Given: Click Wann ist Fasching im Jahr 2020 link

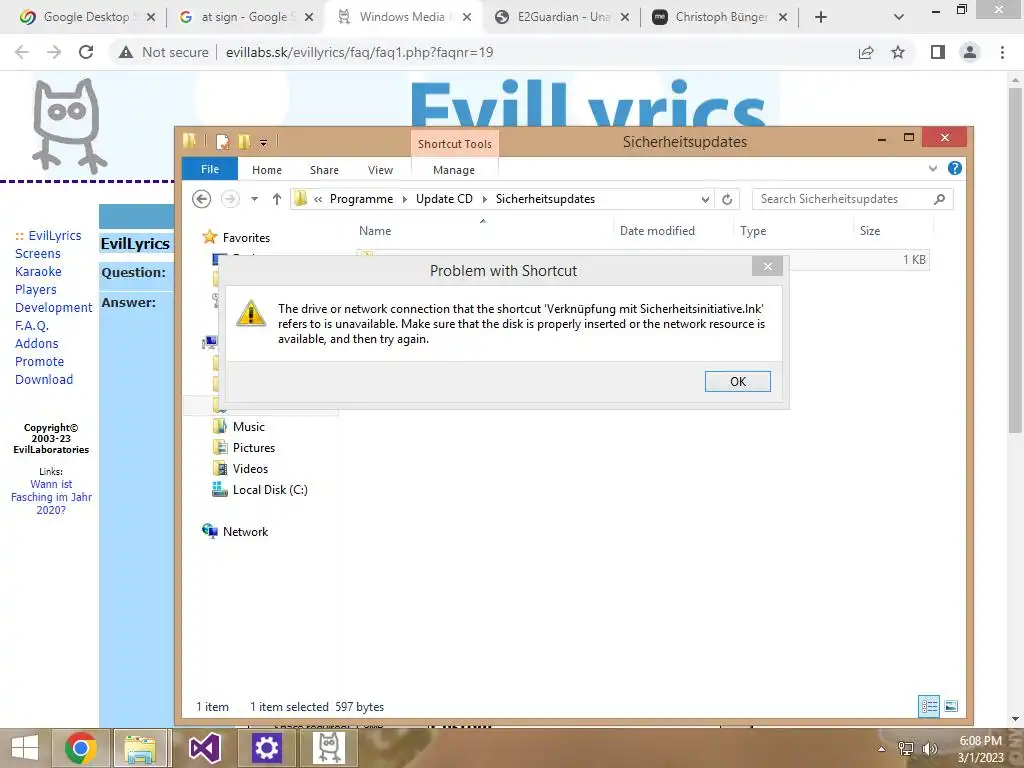Looking at the screenshot, I should [51, 497].
